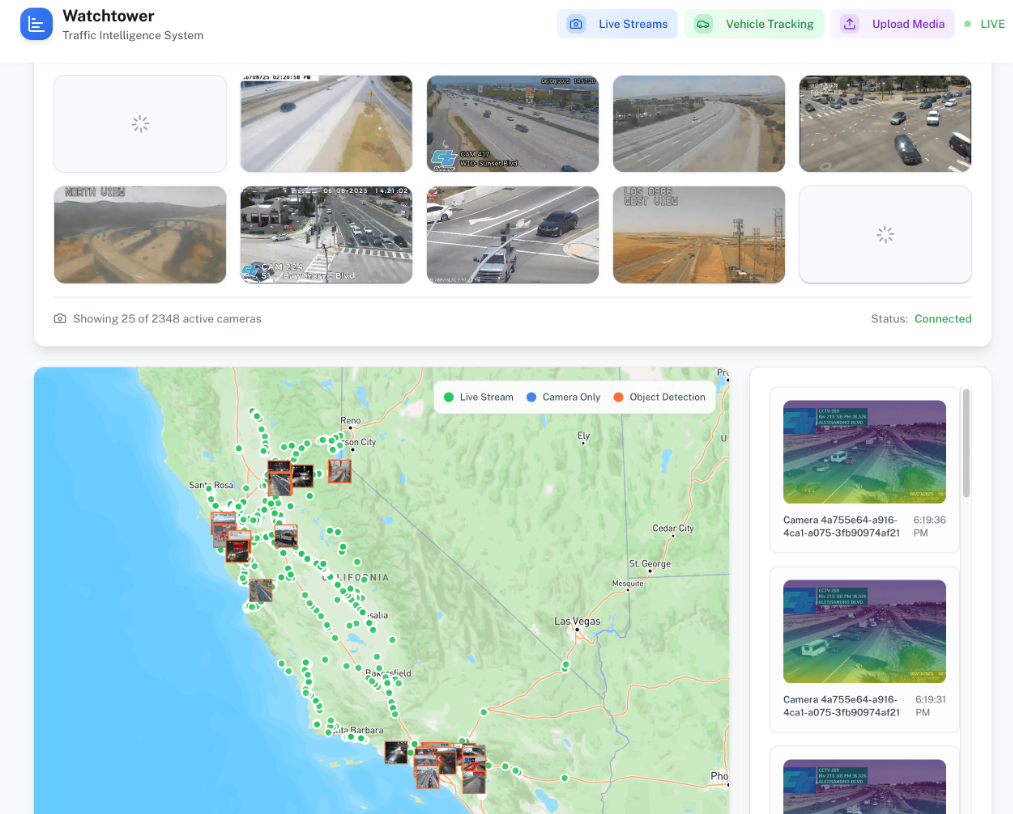Click the Watchtower blue logo icon
The width and height of the screenshot is (1013, 814).
tap(36, 24)
